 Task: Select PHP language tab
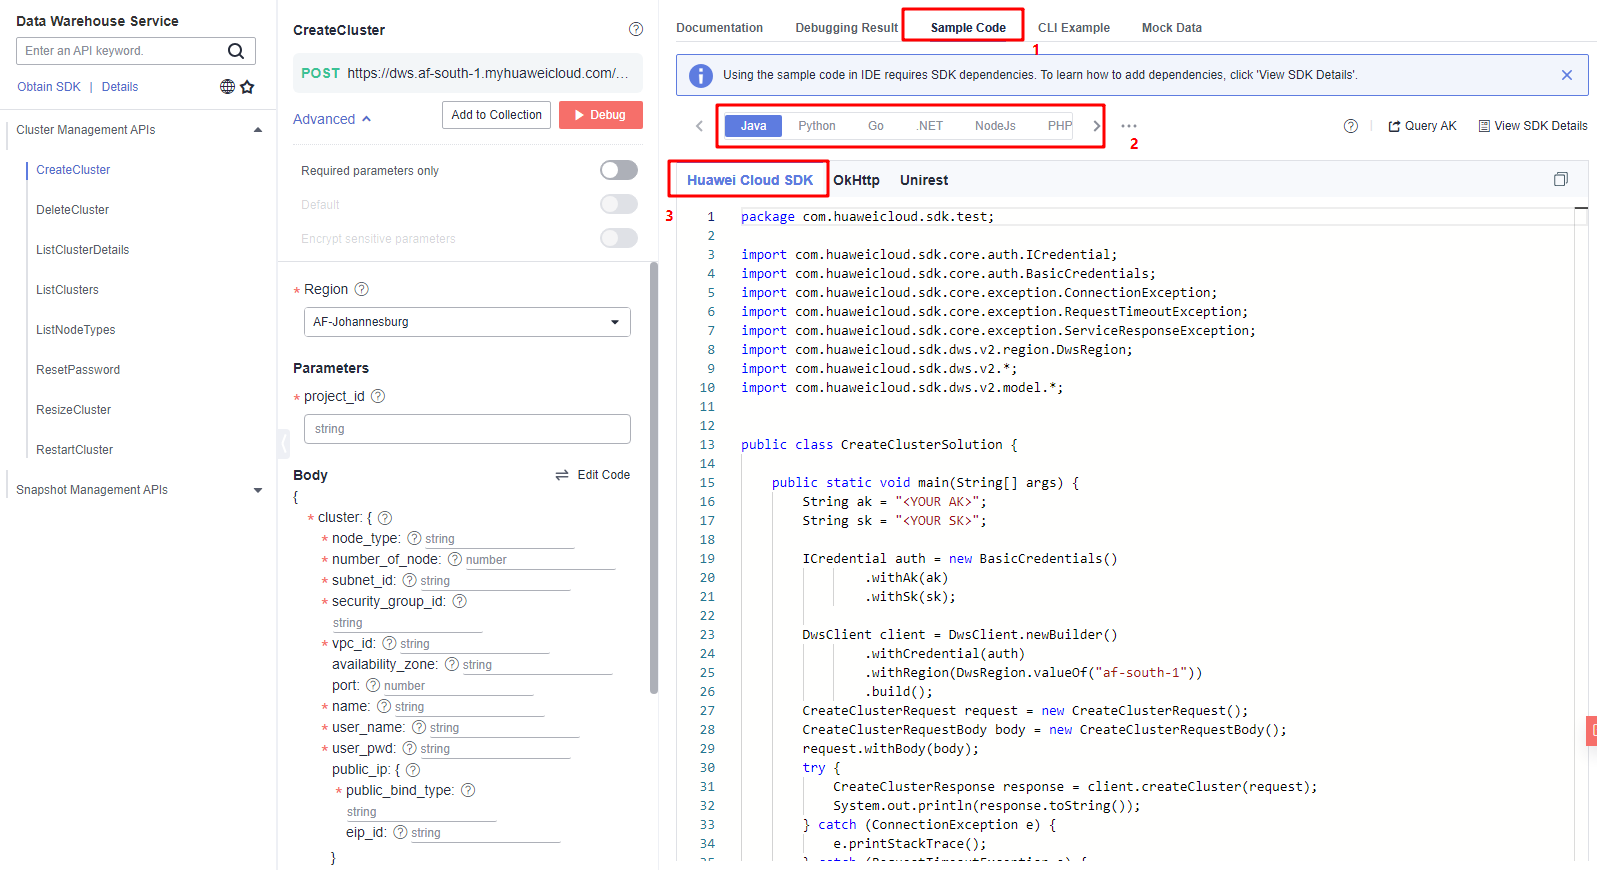pos(1060,126)
